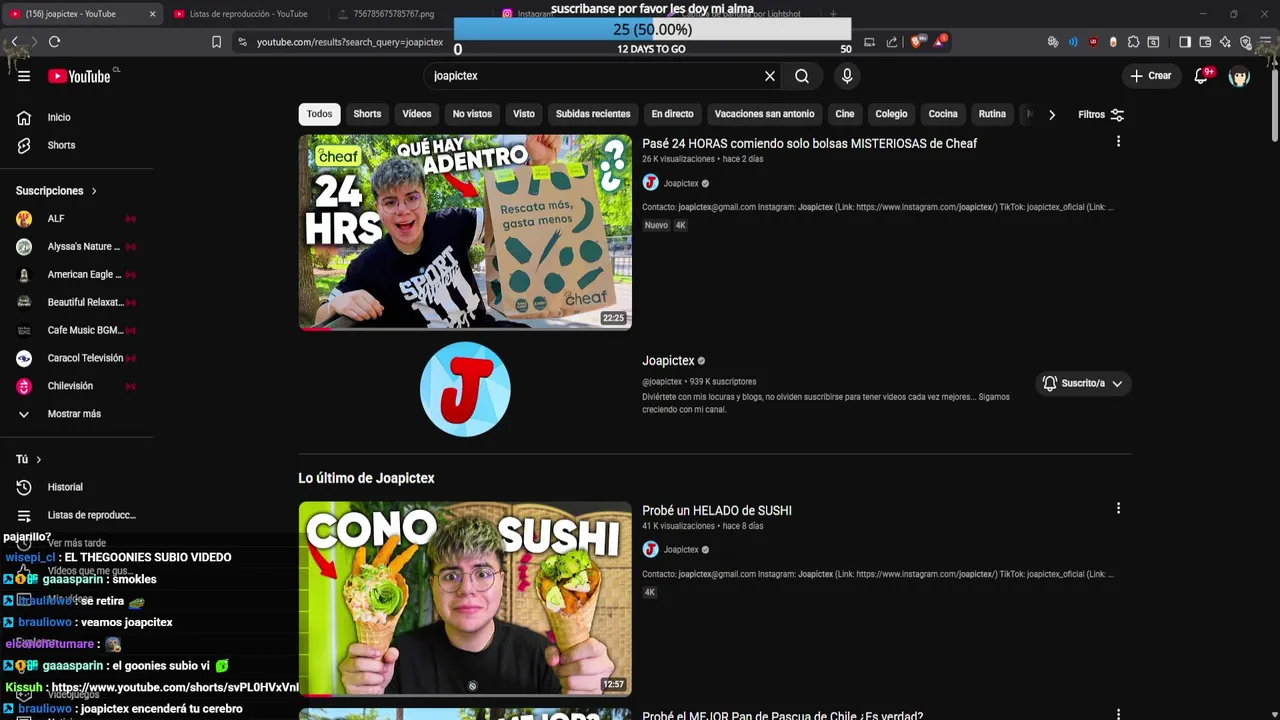The width and height of the screenshot is (1280, 720).
Task: Open options for HELADO de SUSHI video
Action: tap(1118, 509)
